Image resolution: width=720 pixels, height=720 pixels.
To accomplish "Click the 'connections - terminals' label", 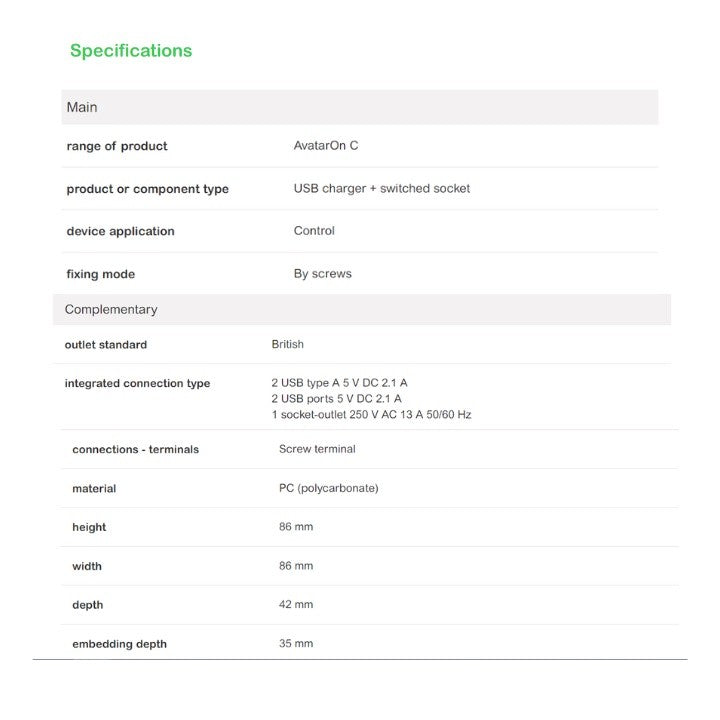I will 136,450.
